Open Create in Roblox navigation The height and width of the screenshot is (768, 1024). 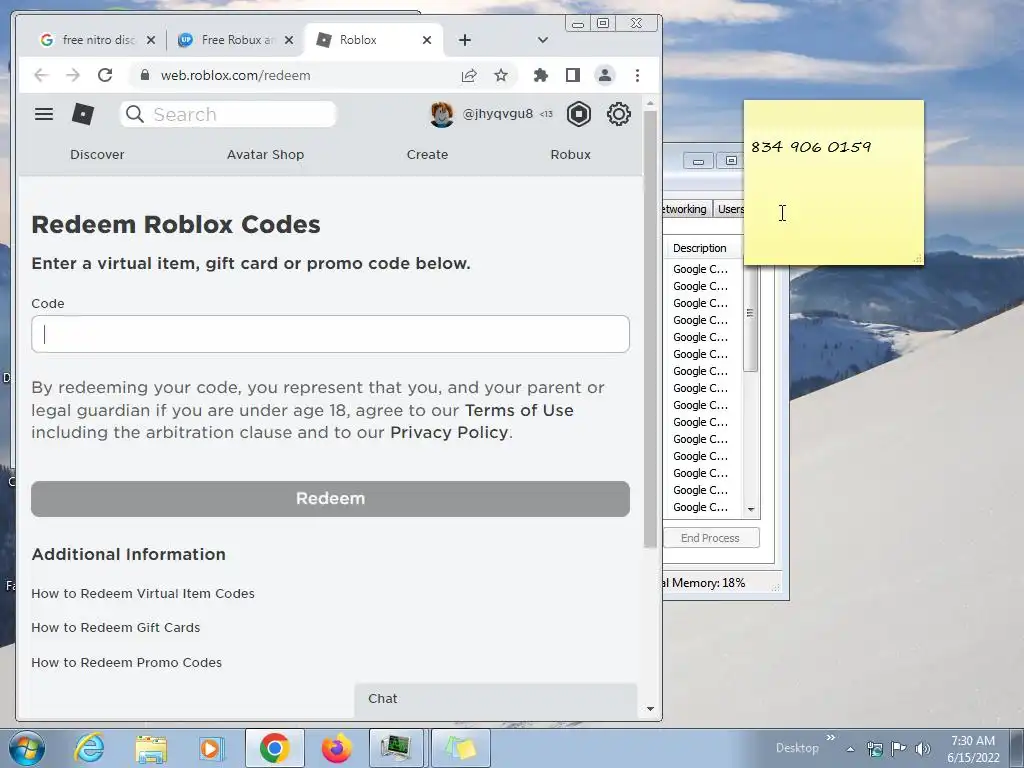427,155
